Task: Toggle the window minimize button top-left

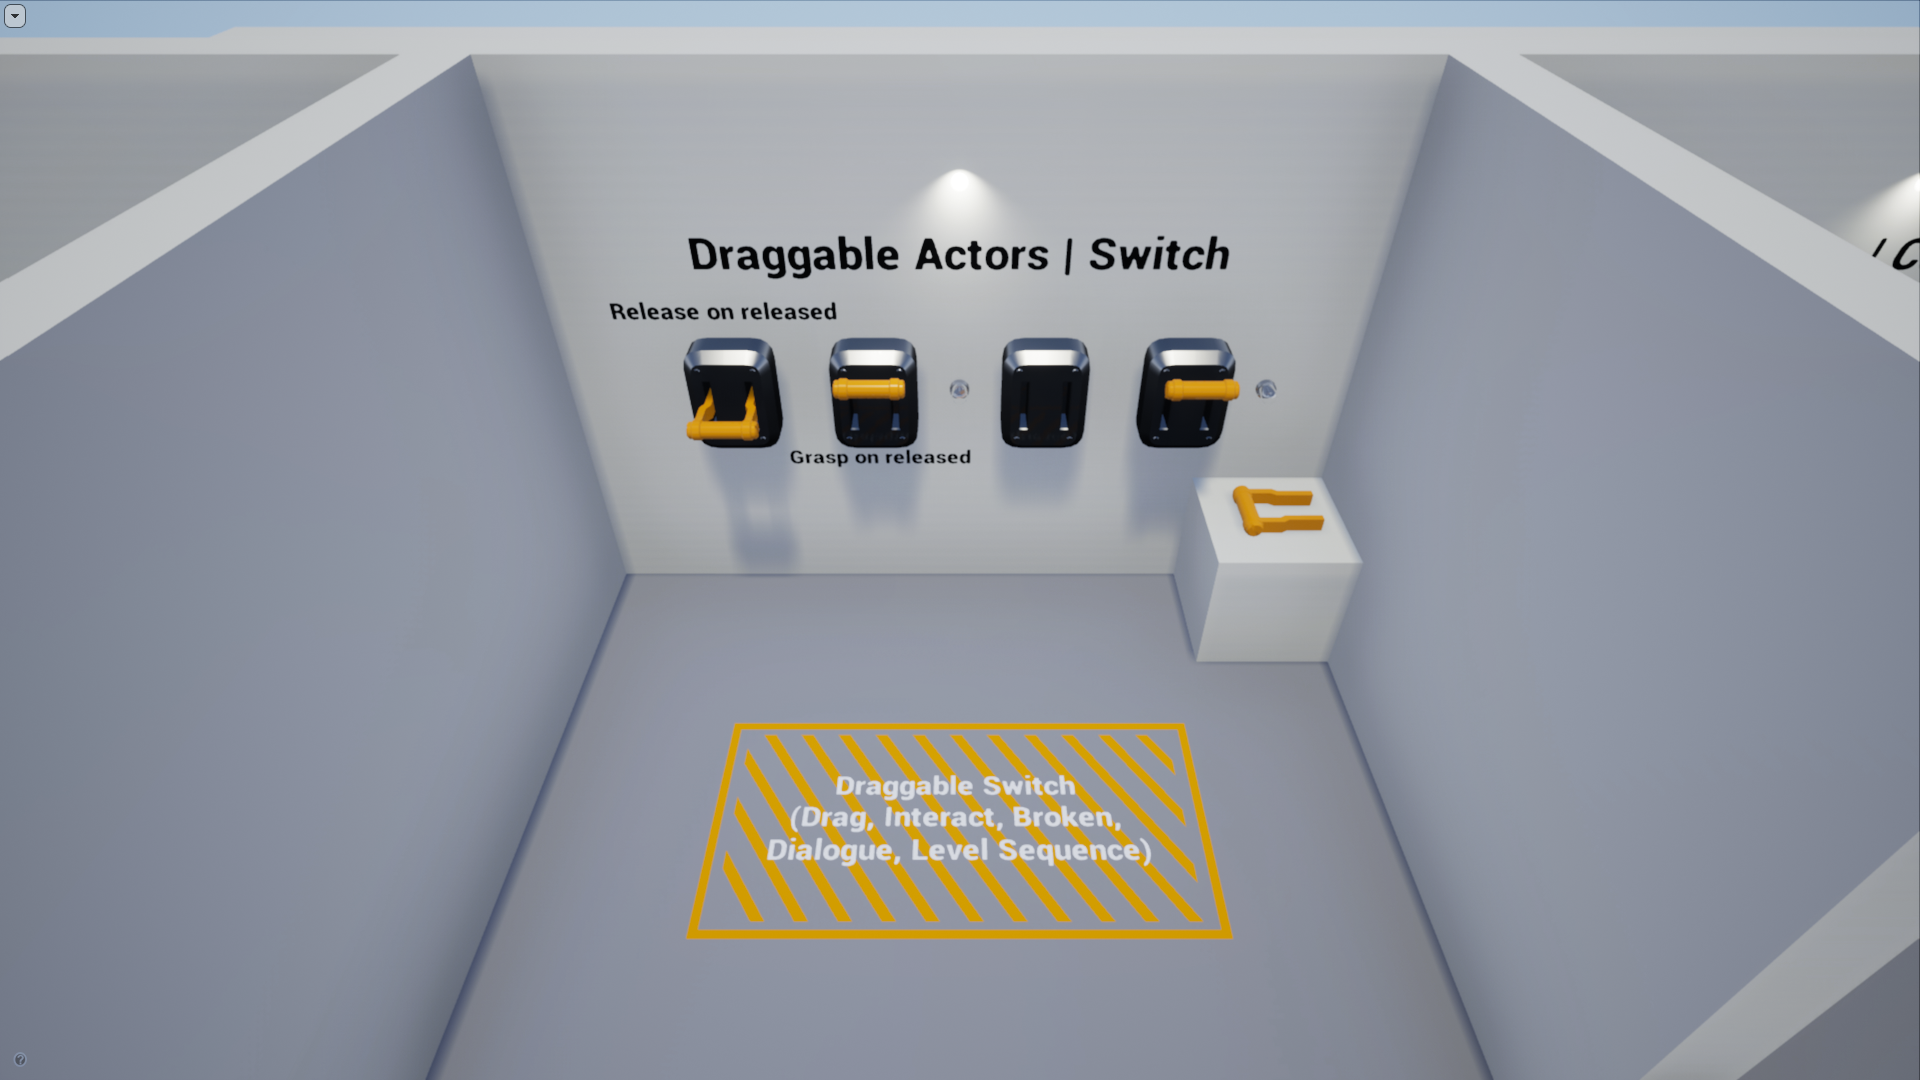Action: click(16, 15)
